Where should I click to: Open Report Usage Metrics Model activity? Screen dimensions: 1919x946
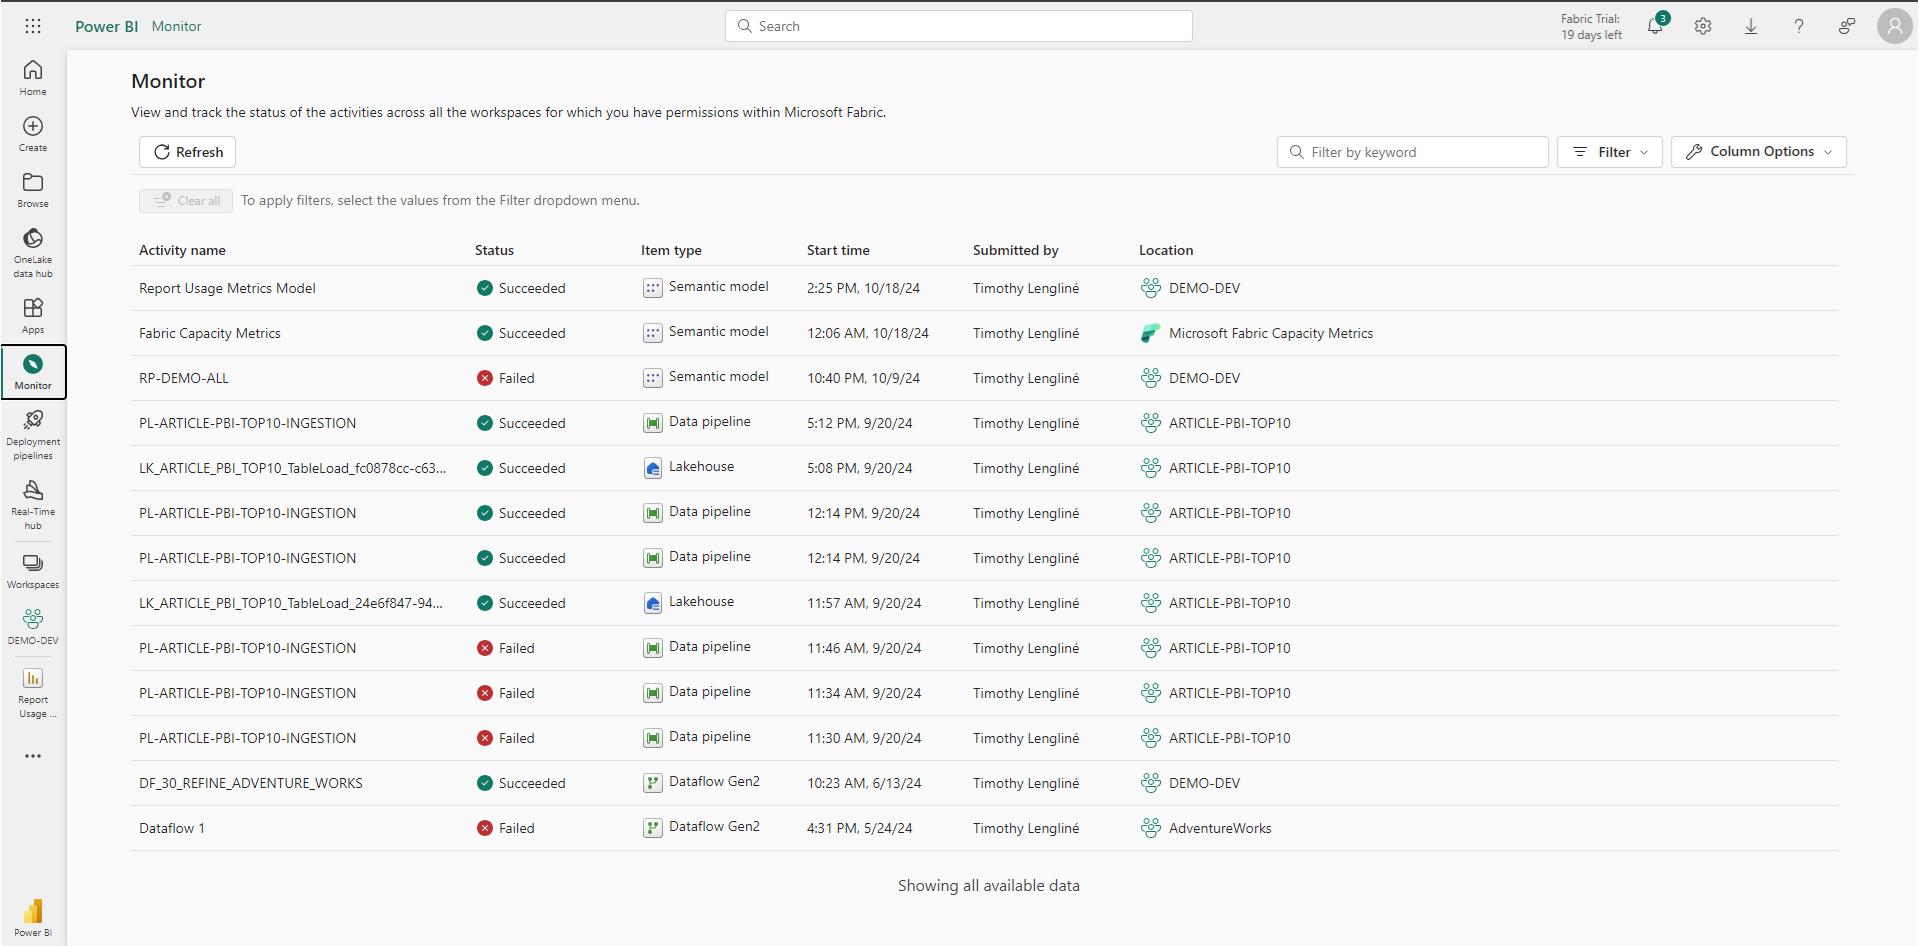click(227, 288)
